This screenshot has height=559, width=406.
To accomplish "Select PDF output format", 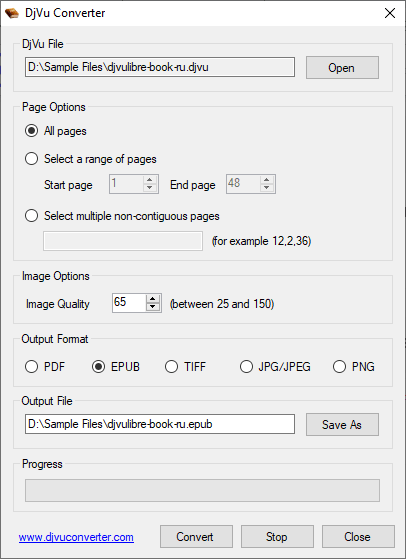I will point(31,366).
